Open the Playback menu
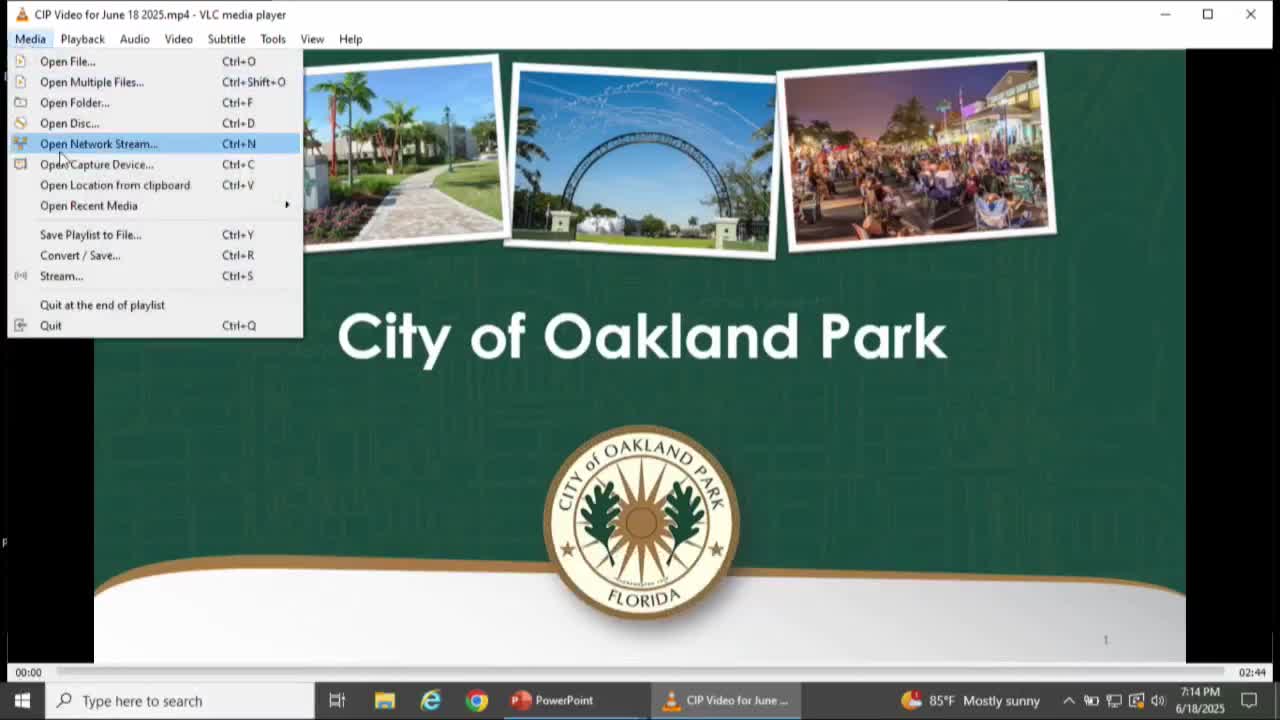The width and height of the screenshot is (1280, 720). pos(82,39)
